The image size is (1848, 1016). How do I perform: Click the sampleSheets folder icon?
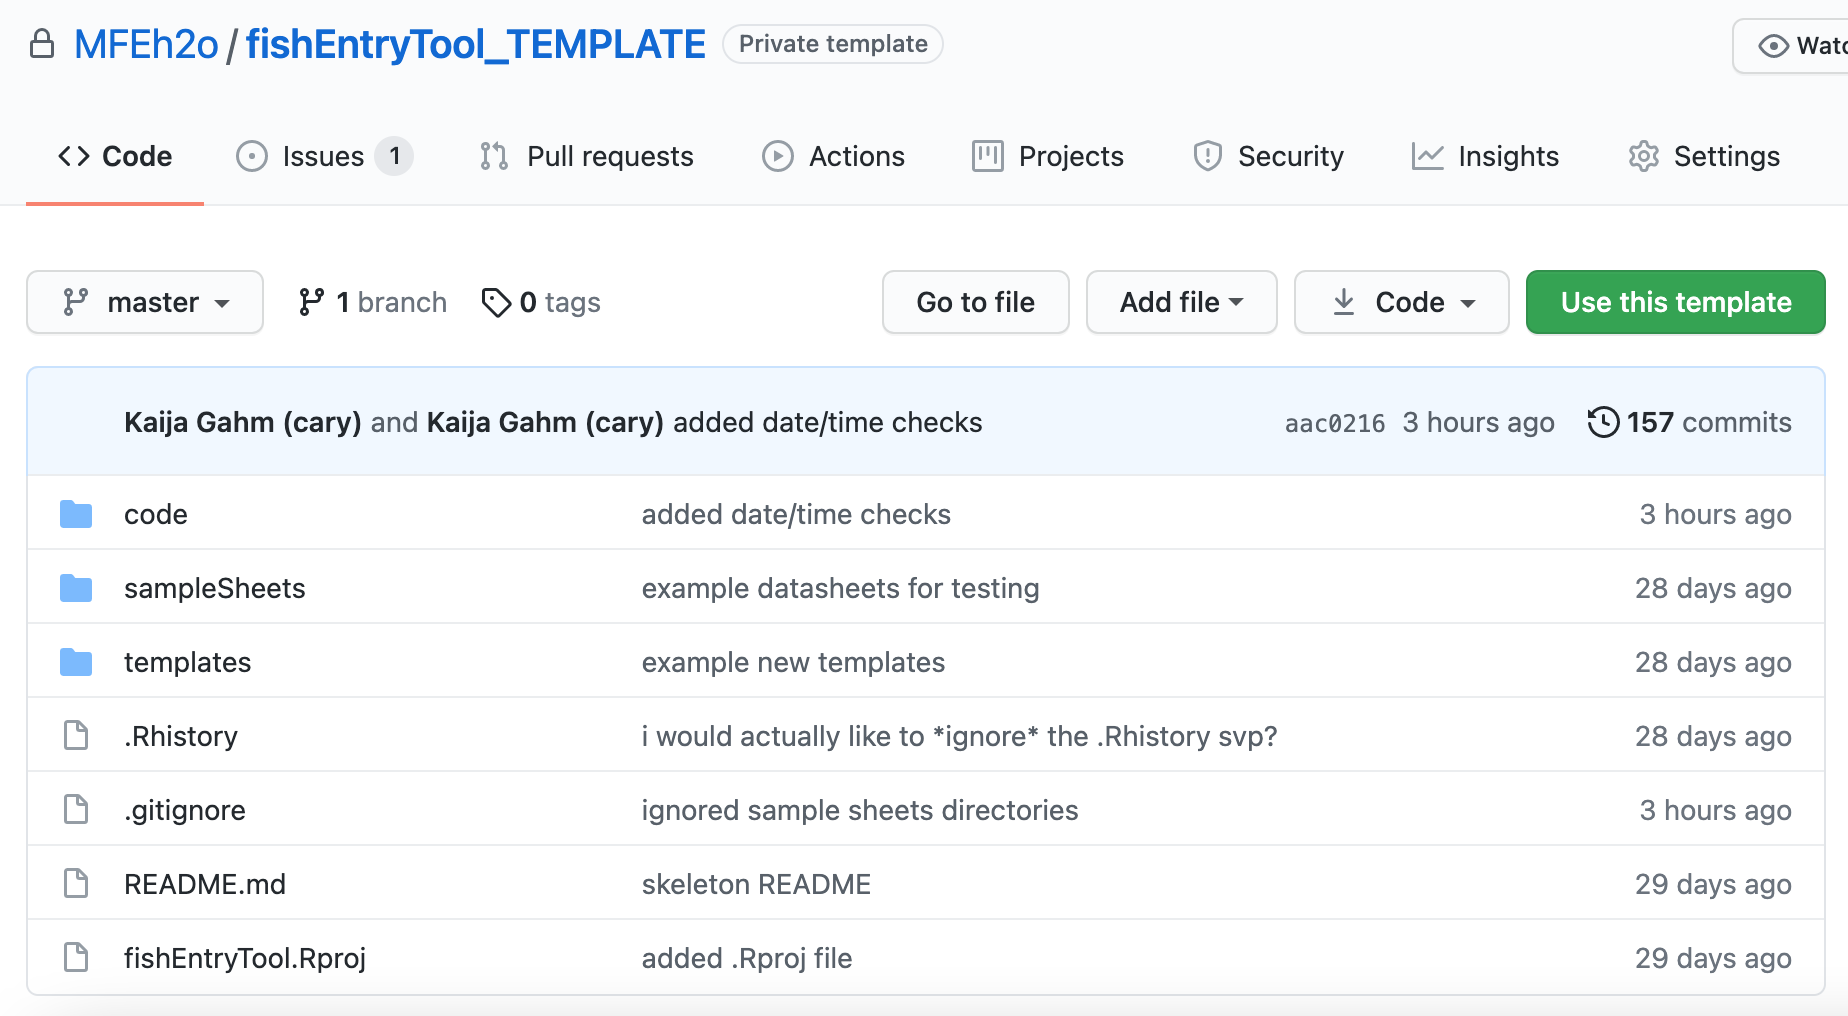(x=76, y=588)
